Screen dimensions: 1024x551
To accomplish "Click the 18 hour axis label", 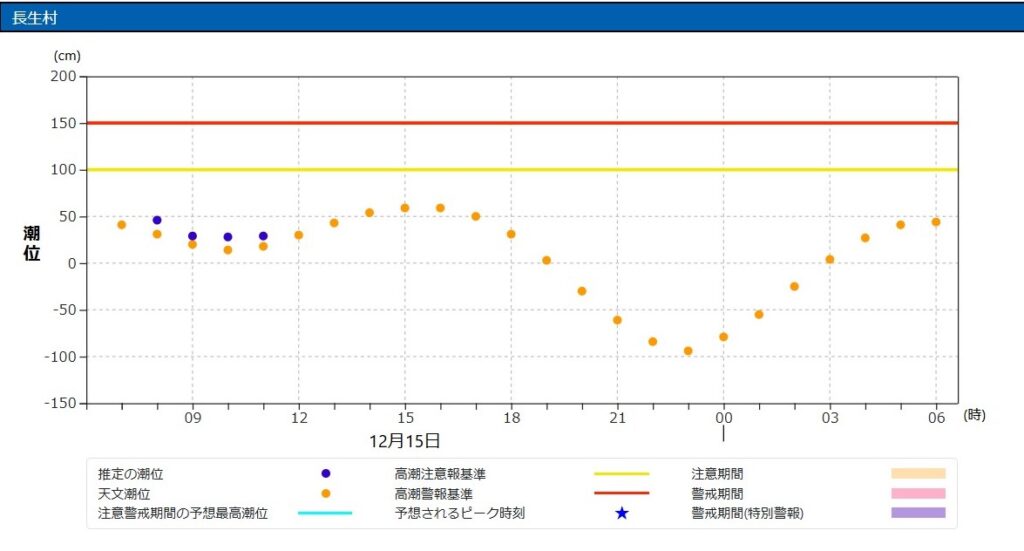I will (511, 418).
